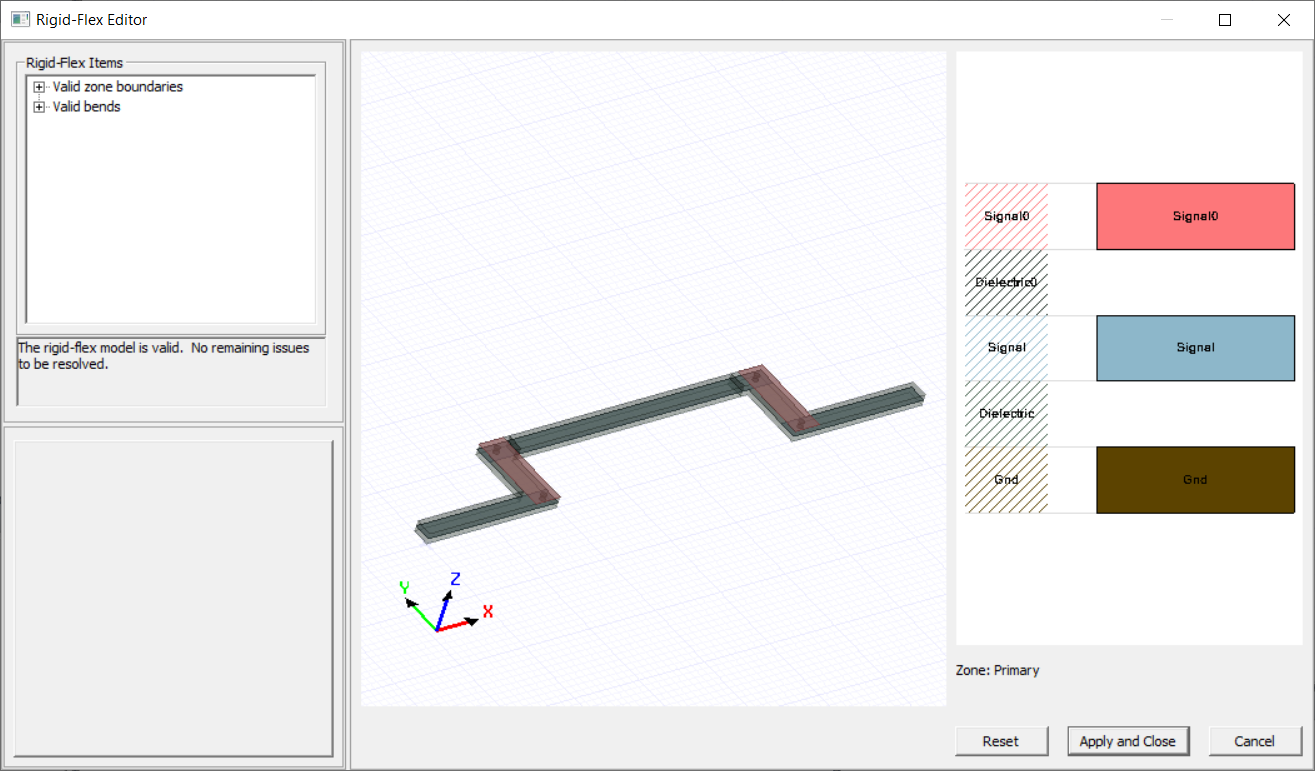The image size is (1315, 771).
Task: Dismiss the editor via Cancel
Action: click(x=1255, y=741)
